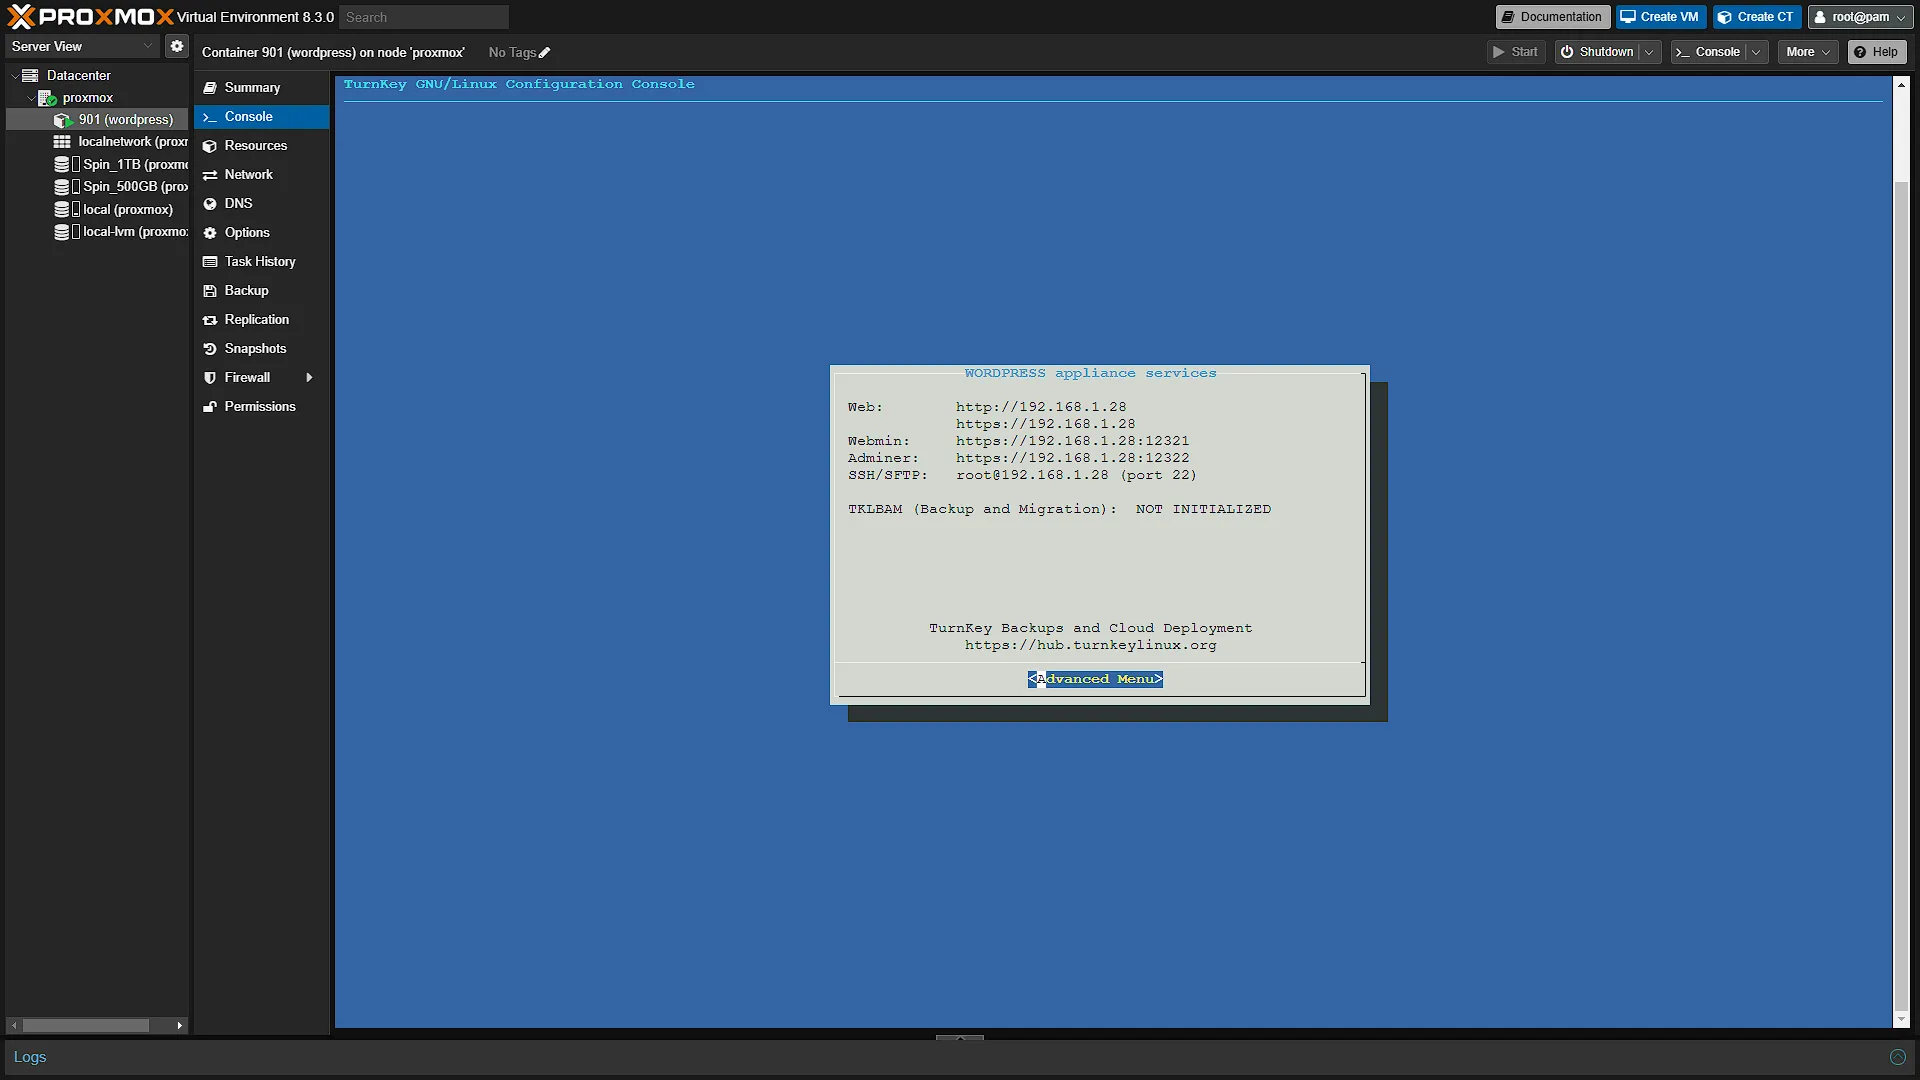Click the 901 wordpress container icon
Viewport: 1920px width, 1080px height.
pos(63,120)
